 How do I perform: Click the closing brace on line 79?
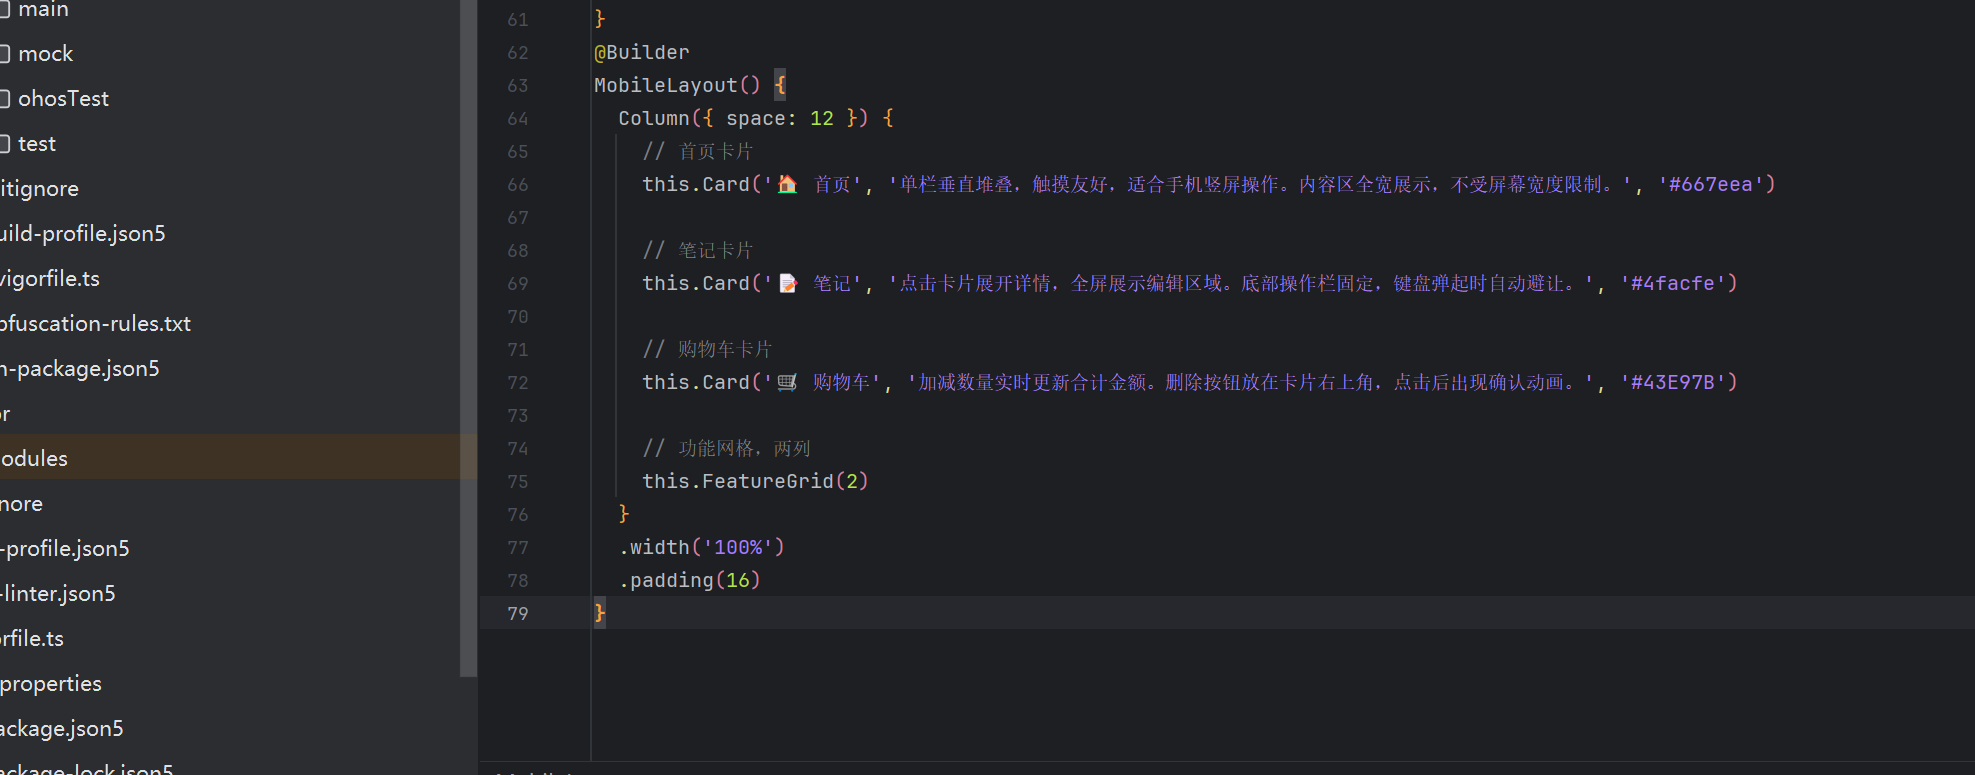[x=600, y=613]
